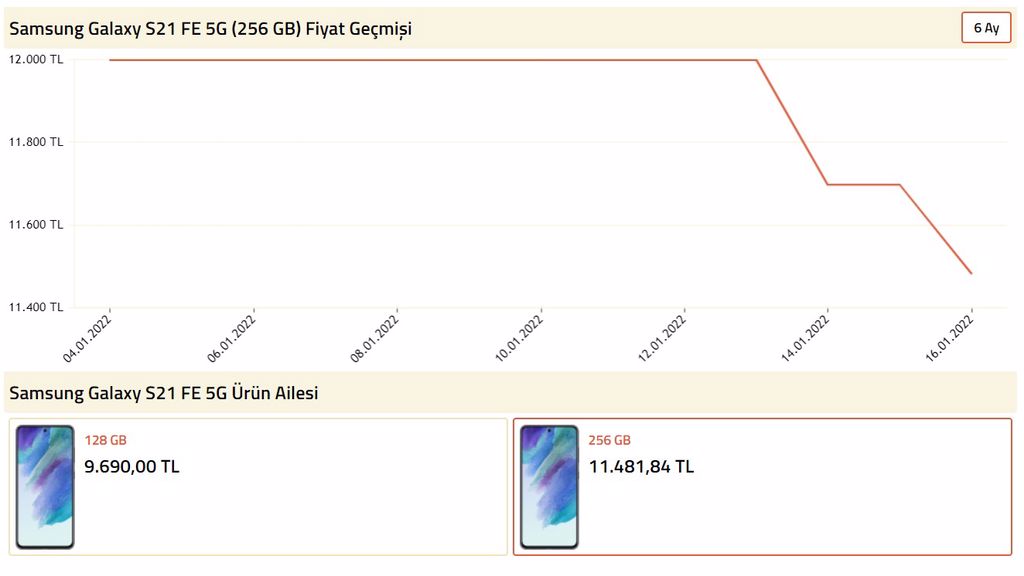
Task: Select the 06.01.2022 date tick
Action: (x=231, y=338)
